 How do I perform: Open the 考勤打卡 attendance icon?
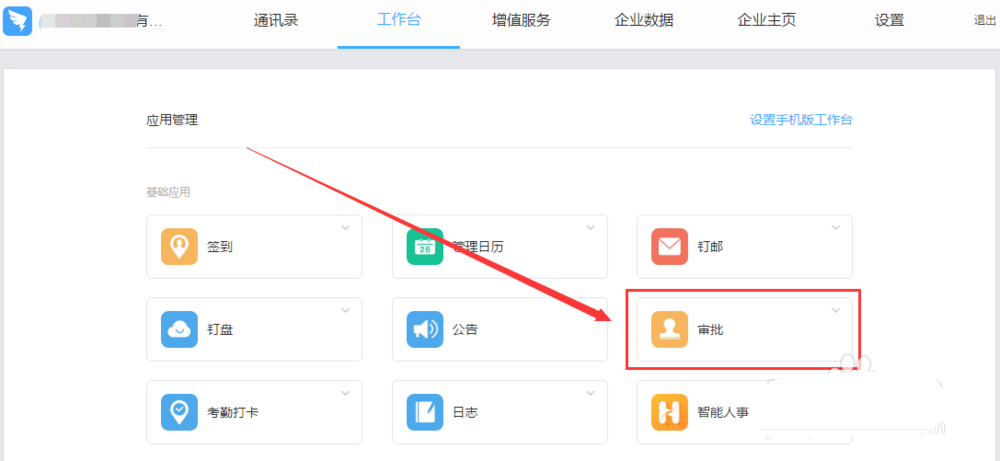[x=179, y=412]
